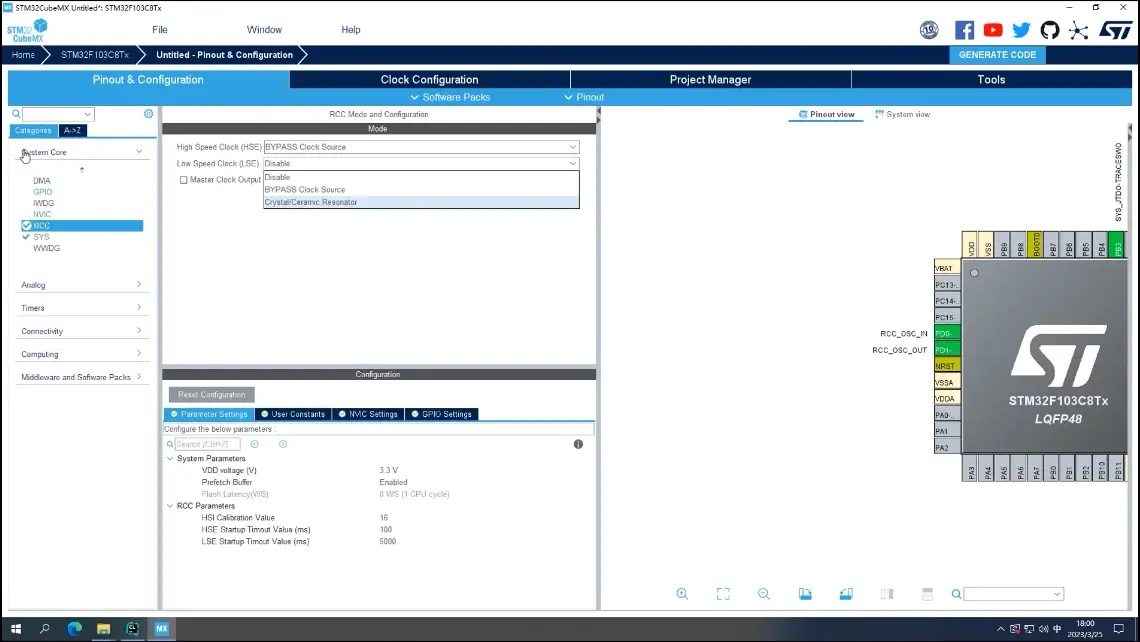Open the YouTube icon in header
The width and height of the screenshot is (1140, 642).
[993, 30]
